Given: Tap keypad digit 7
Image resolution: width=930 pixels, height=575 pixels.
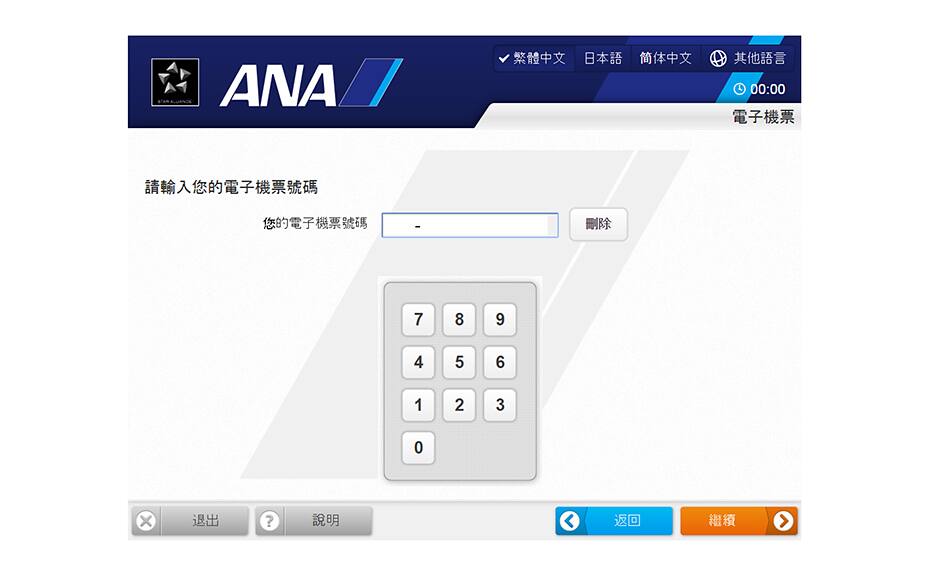Looking at the screenshot, I should pyautogui.click(x=418, y=319).
